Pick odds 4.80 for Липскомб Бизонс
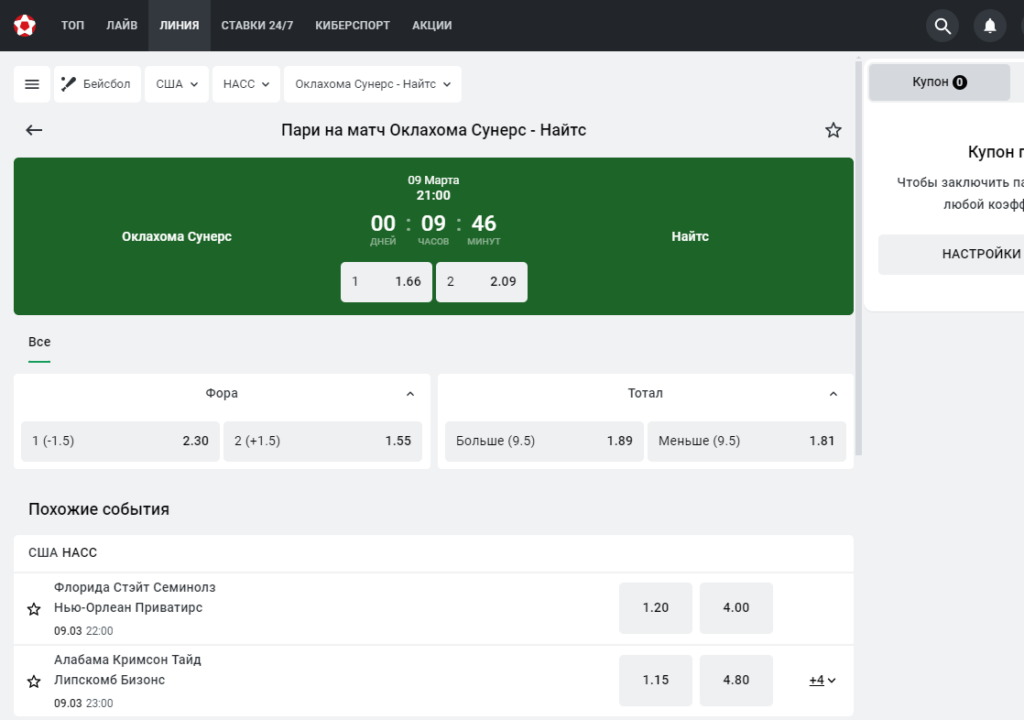Image resolution: width=1024 pixels, height=720 pixels. pos(736,681)
